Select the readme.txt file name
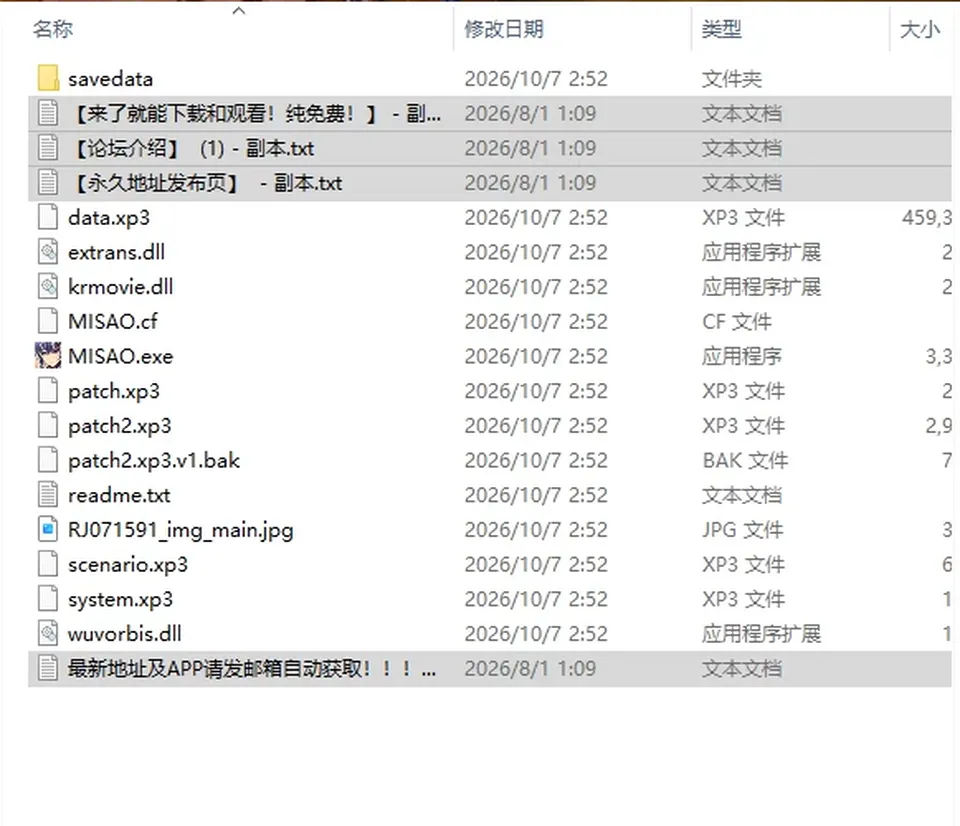Viewport: 960px width, 826px height. [119, 495]
